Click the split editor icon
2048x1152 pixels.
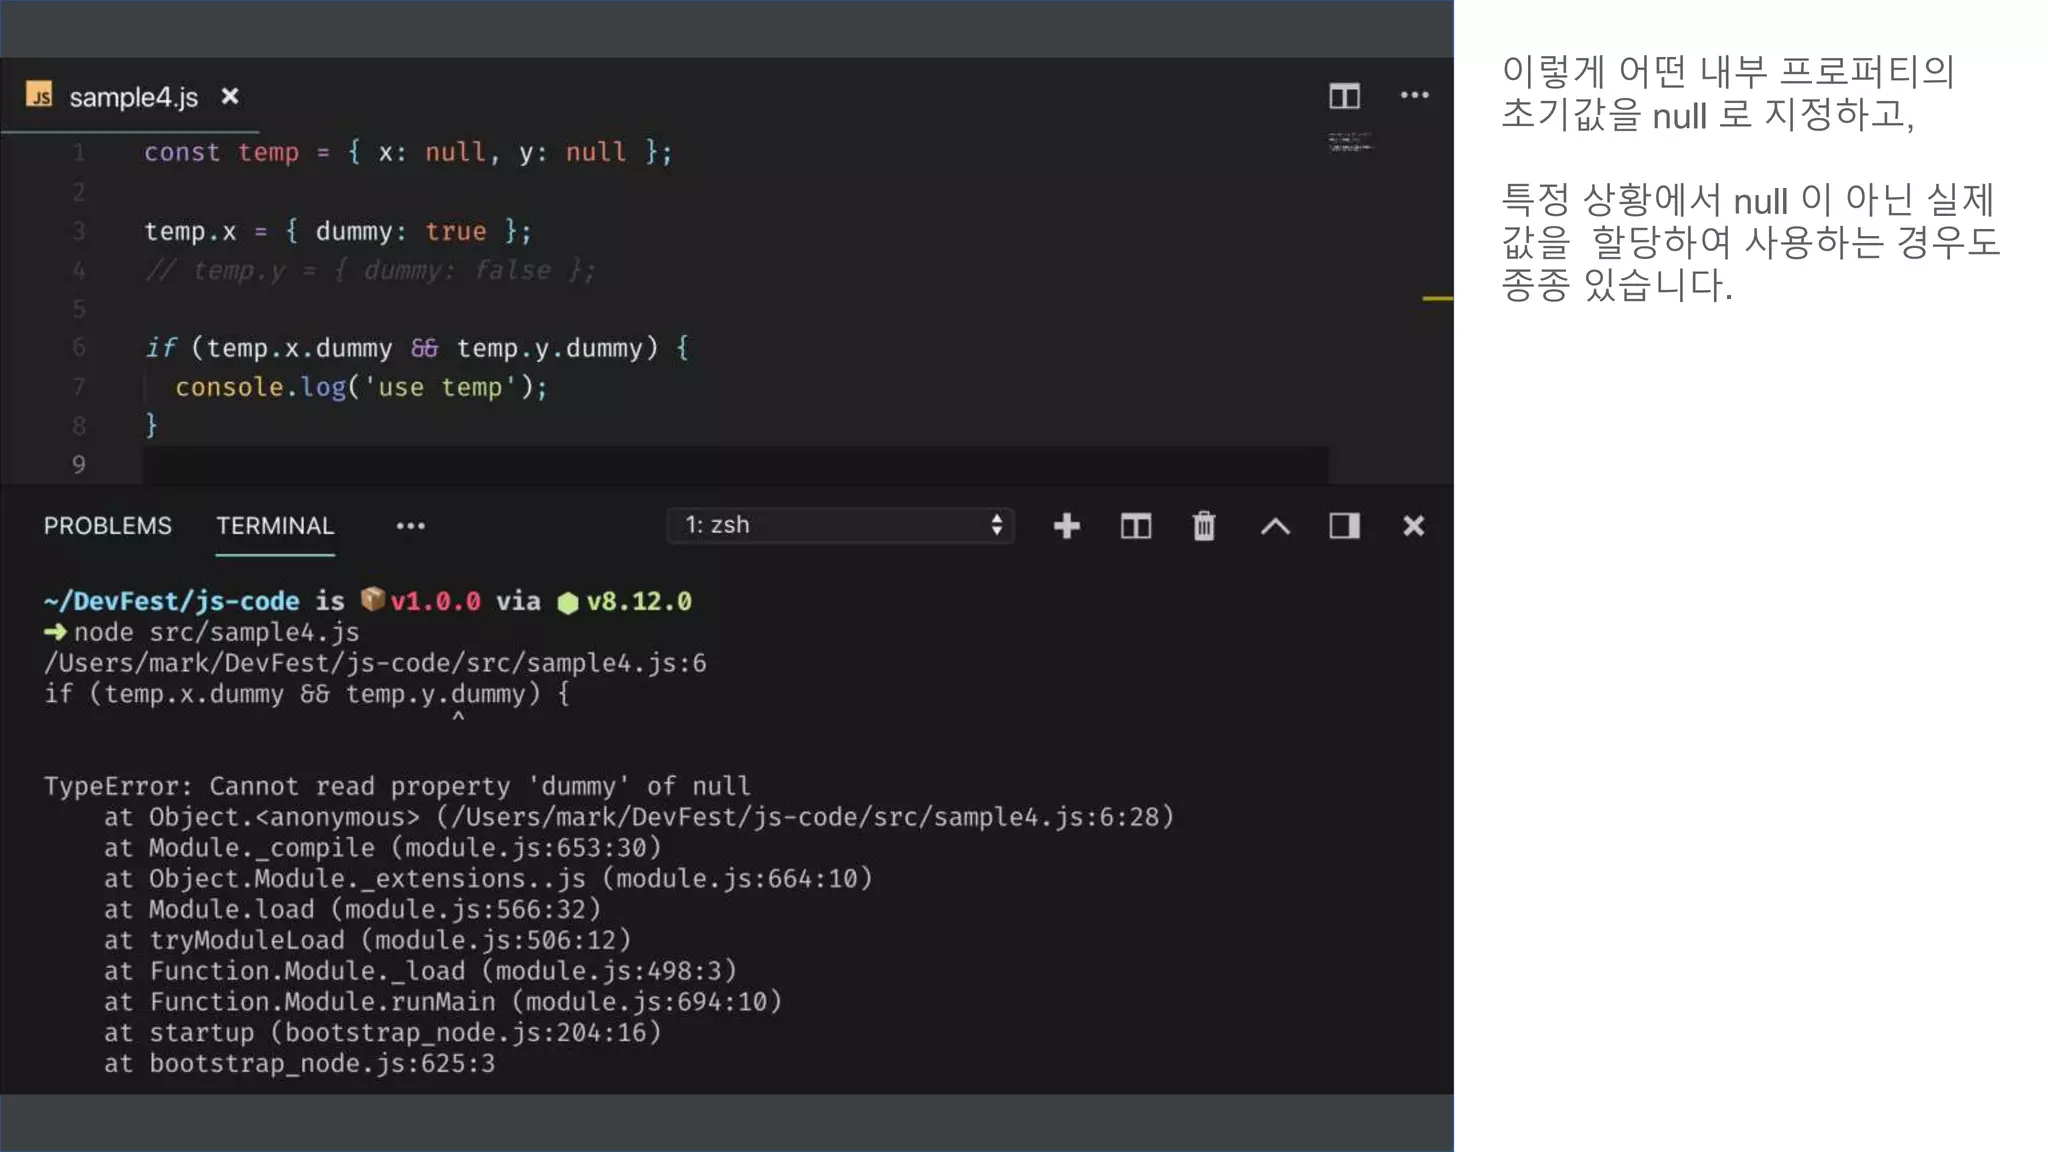coord(1344,96)
